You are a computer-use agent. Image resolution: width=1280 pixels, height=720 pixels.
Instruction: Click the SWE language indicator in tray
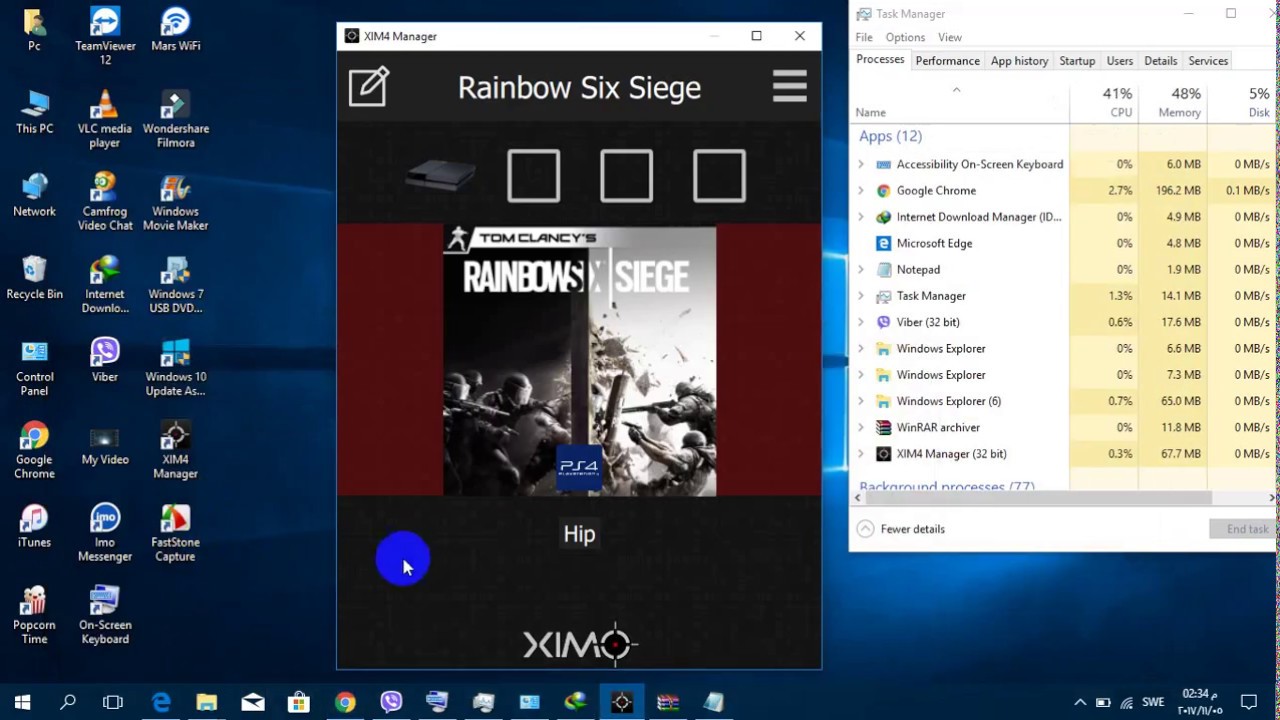[x=1152, y=702]
